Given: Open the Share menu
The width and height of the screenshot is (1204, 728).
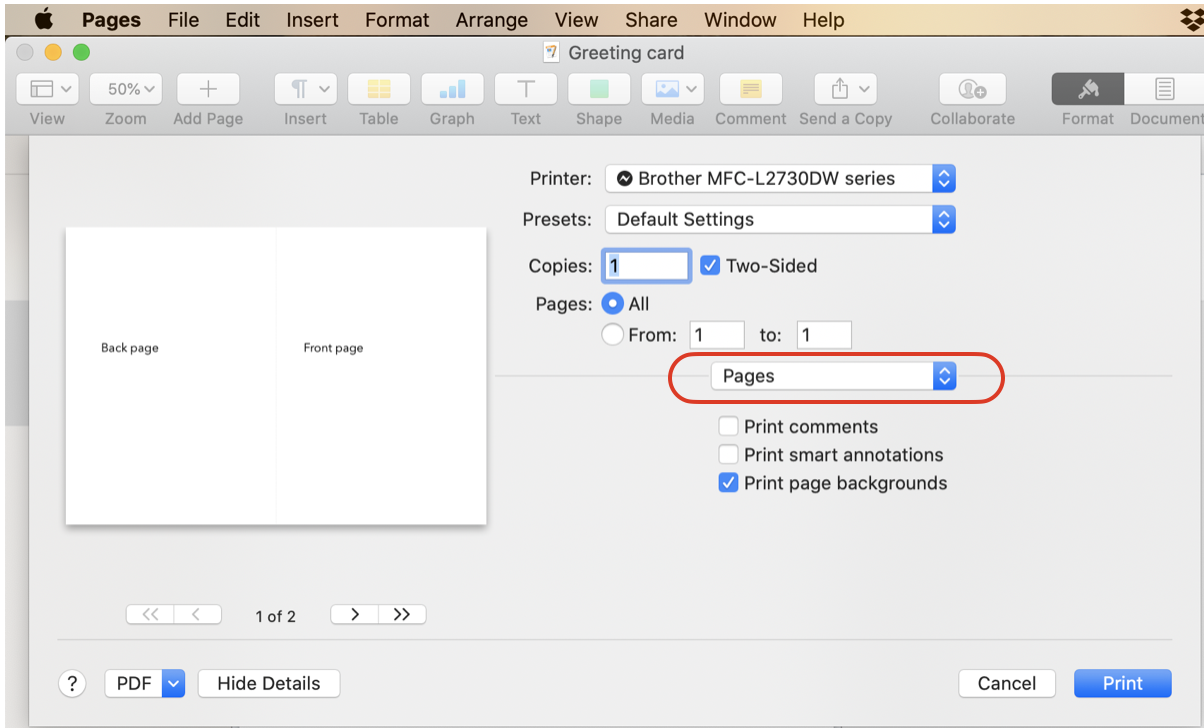Looking at the screenshot, I should coord(651,20).
